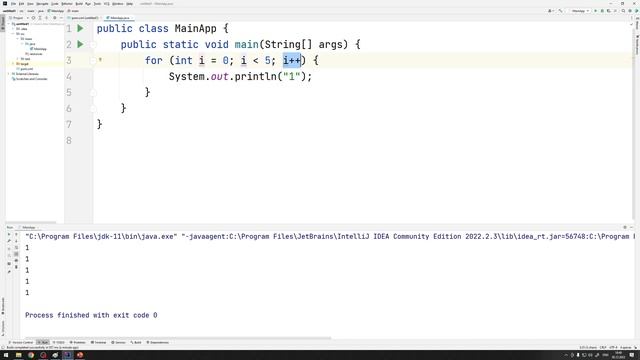Viewport: 640px width, 360px height.
Task: Jump up the stack trace in console
Action: pos(16,235)
